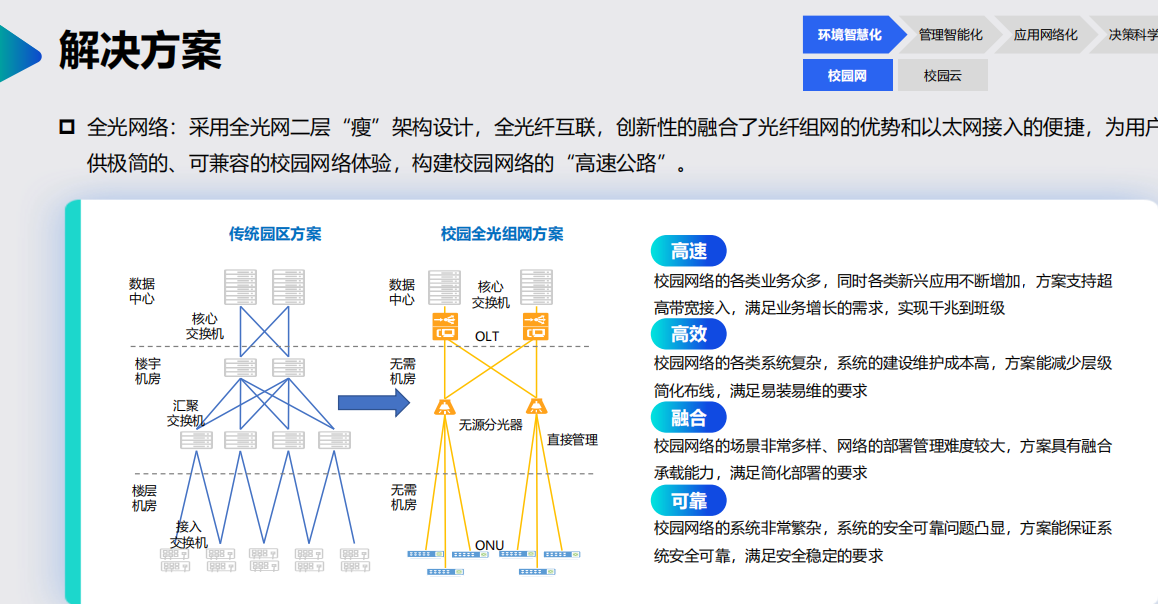Click the blue arrow between the two schemes
The width and height of the screenshot is (1158, 604).
click(374, 402)
